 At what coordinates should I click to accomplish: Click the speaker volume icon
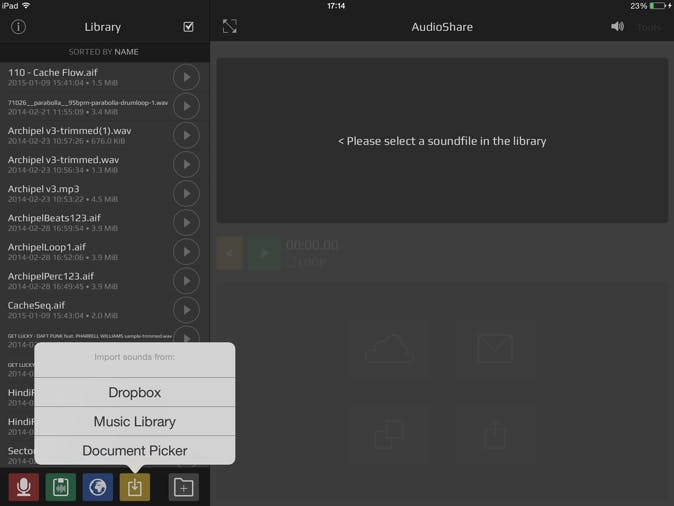pyautogui.click(x=617, y=27)
